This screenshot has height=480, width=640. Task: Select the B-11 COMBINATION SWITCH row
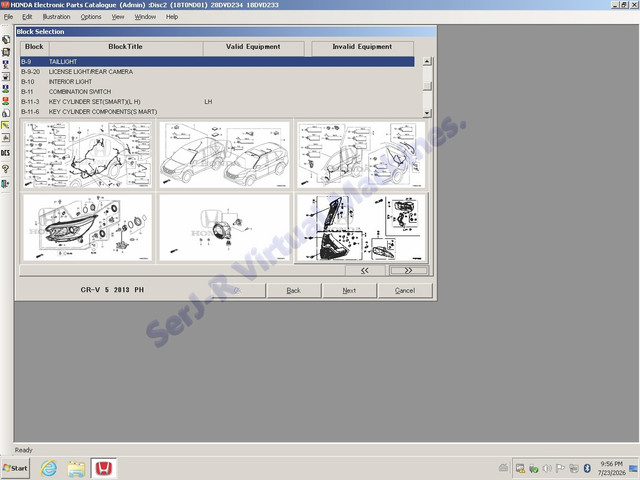tap(217, 91)
